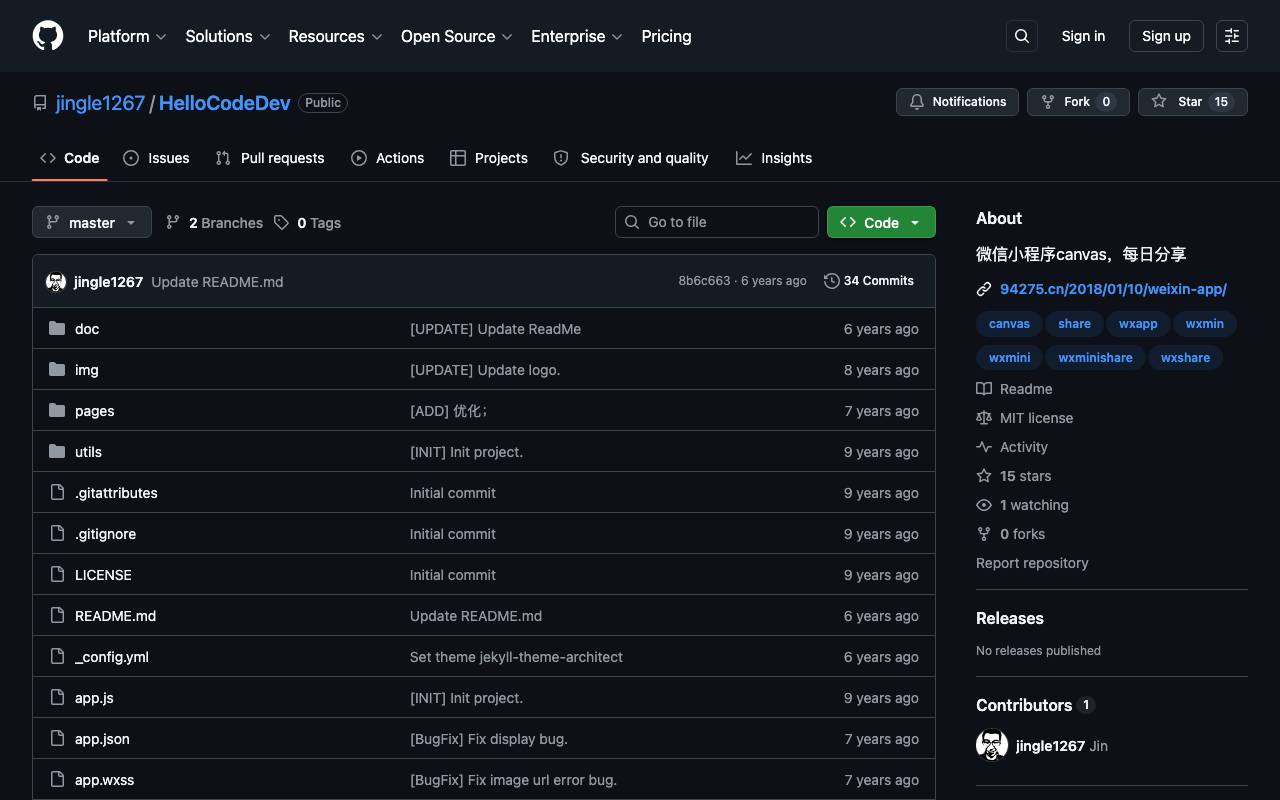This screenshot has width=1280, height=800.
Task: Open the master branch selector
Action: click(x=92, y=222)
